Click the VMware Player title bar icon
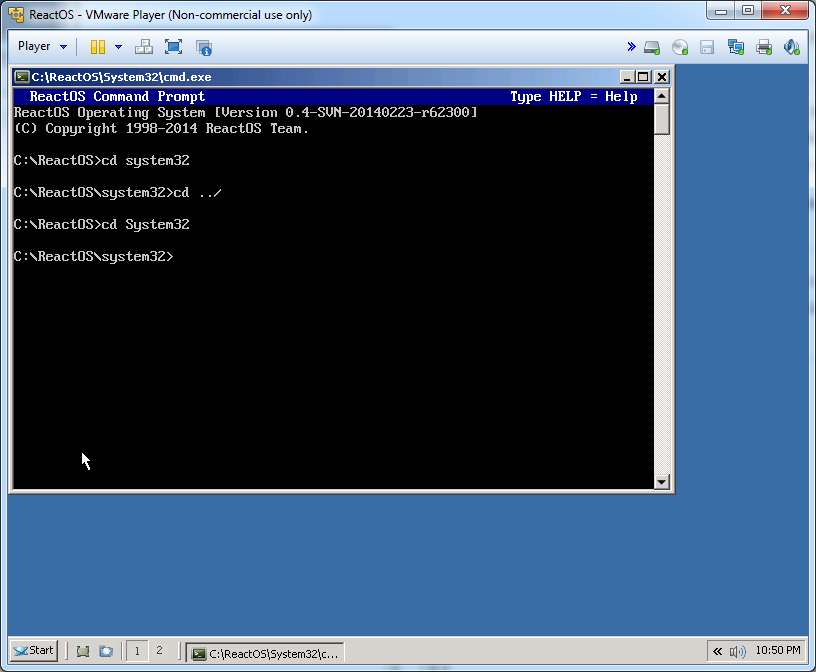This screenshot has width=816, height=672. (16, 15)
